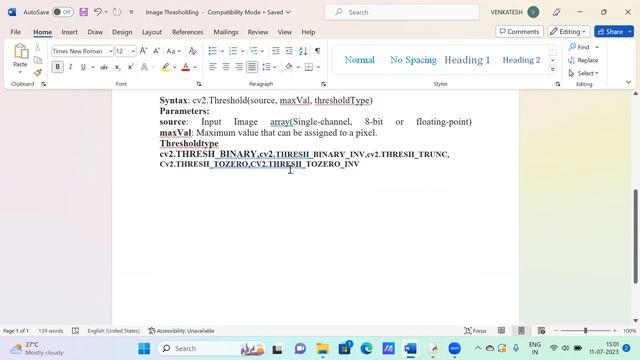The width and height of the screenshot is (640, 360).
Task: Increase paragraph indent
Action: point(289,51)
